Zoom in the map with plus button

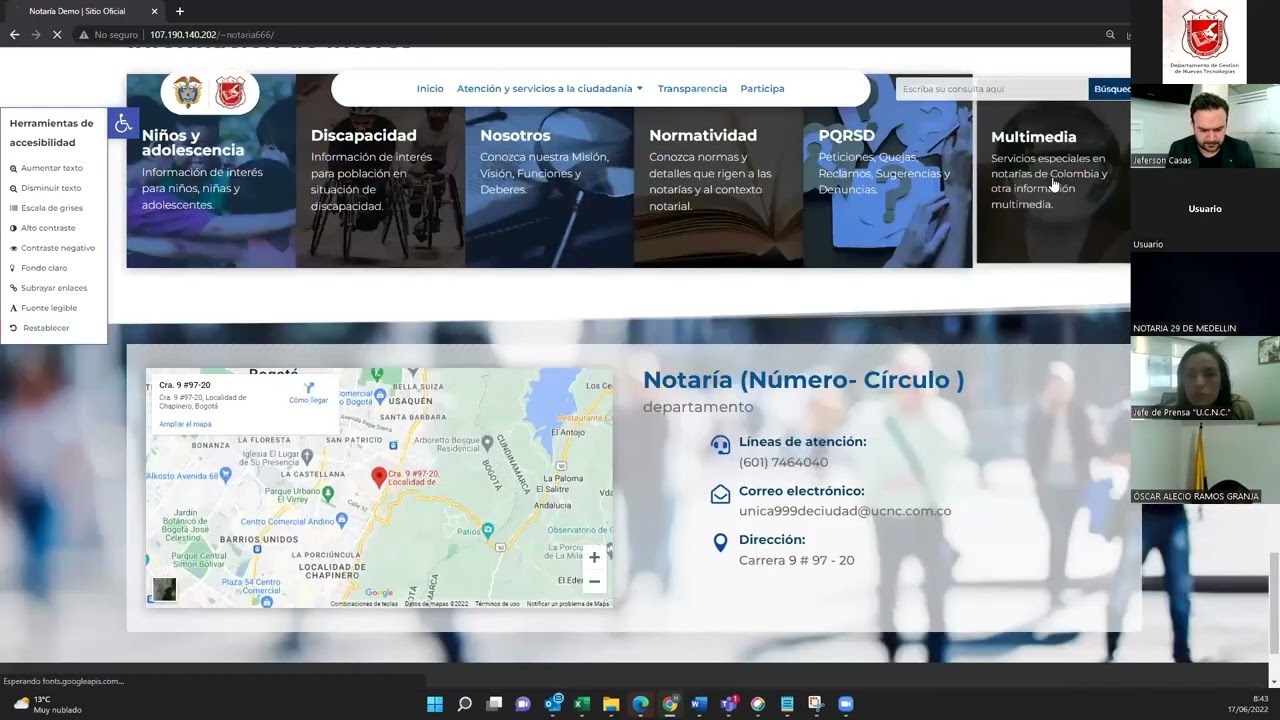[594, 557]
